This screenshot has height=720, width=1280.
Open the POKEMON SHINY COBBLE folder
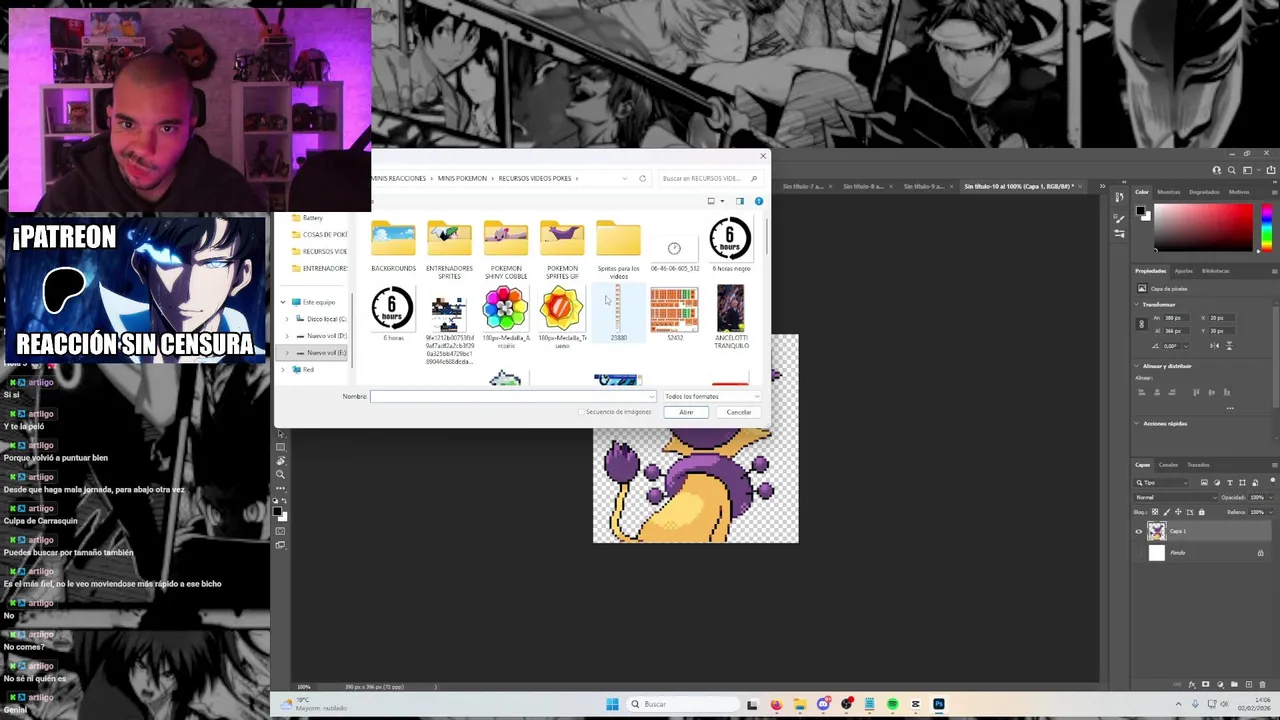pos(506,250)
